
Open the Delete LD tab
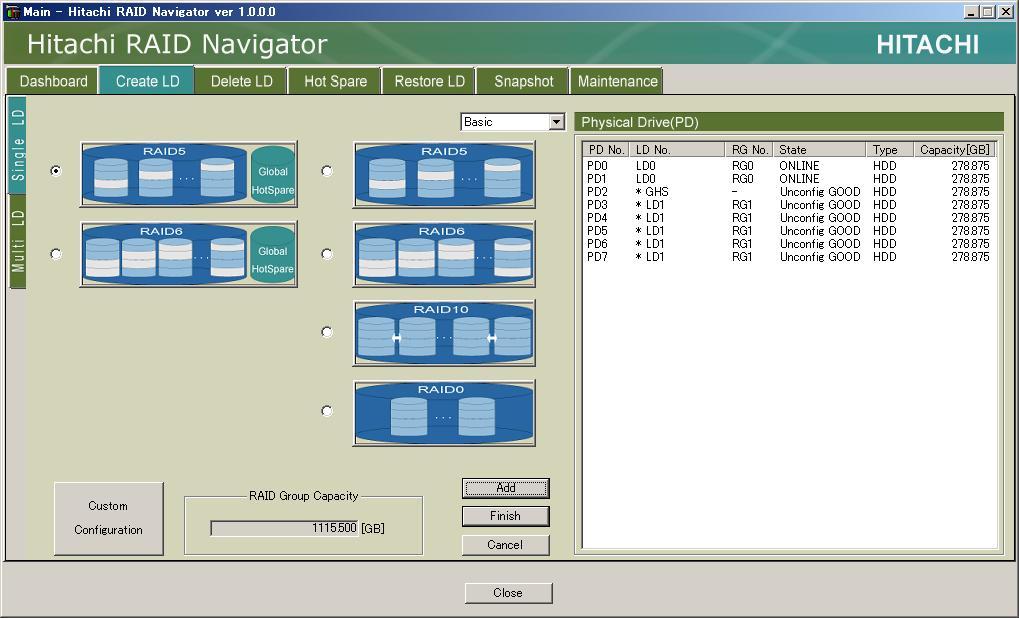coord(242,81)
